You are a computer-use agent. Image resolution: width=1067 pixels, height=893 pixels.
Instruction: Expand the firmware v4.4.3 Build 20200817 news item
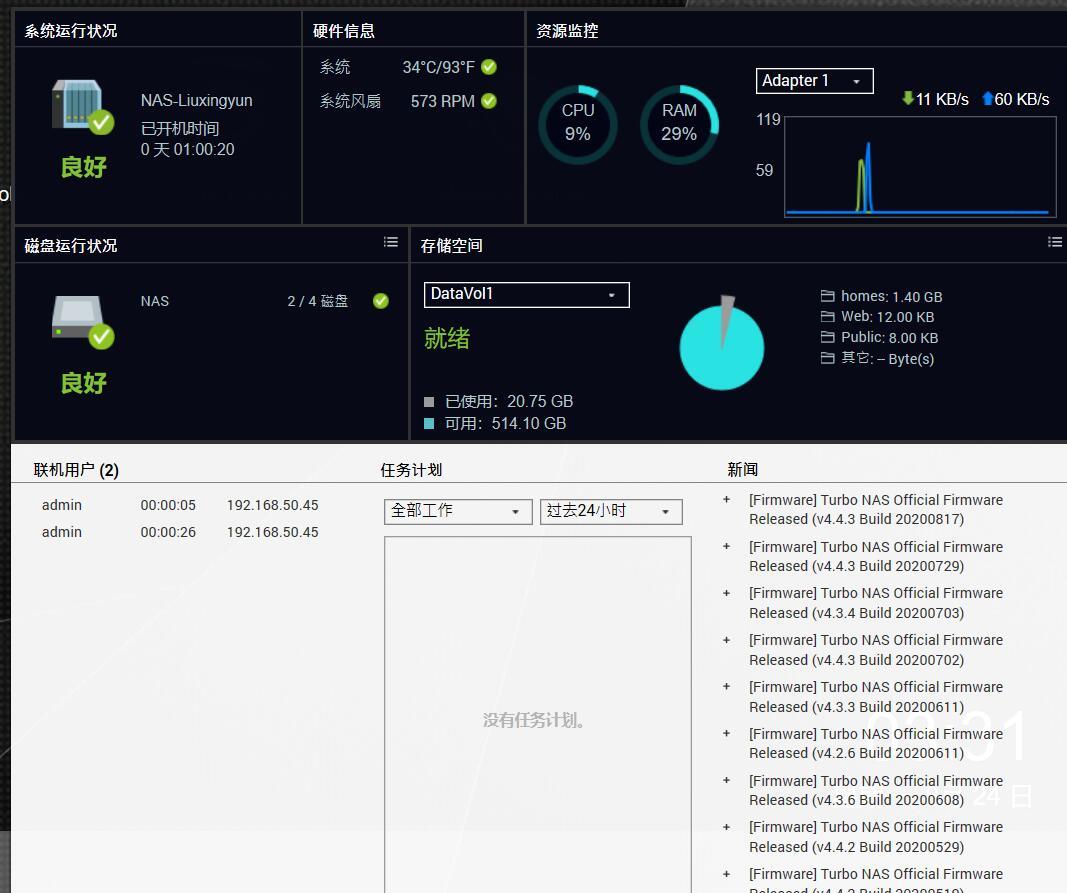pyautogui.click(x=727, y=500)
